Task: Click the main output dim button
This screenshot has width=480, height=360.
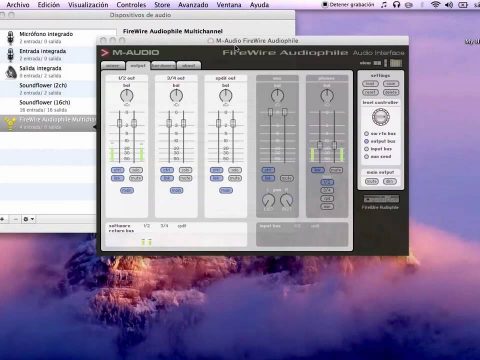Action: (x=389, y=181)
